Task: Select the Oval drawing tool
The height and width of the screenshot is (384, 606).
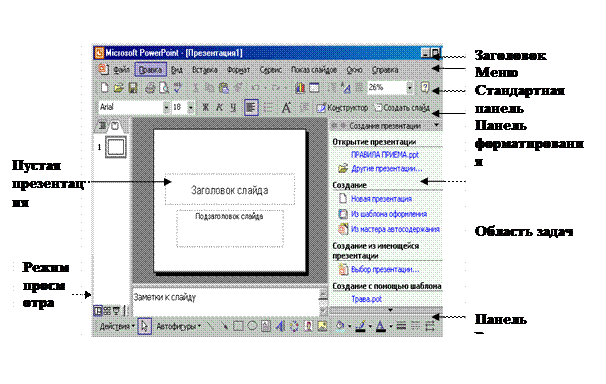Action: (252, 326)
